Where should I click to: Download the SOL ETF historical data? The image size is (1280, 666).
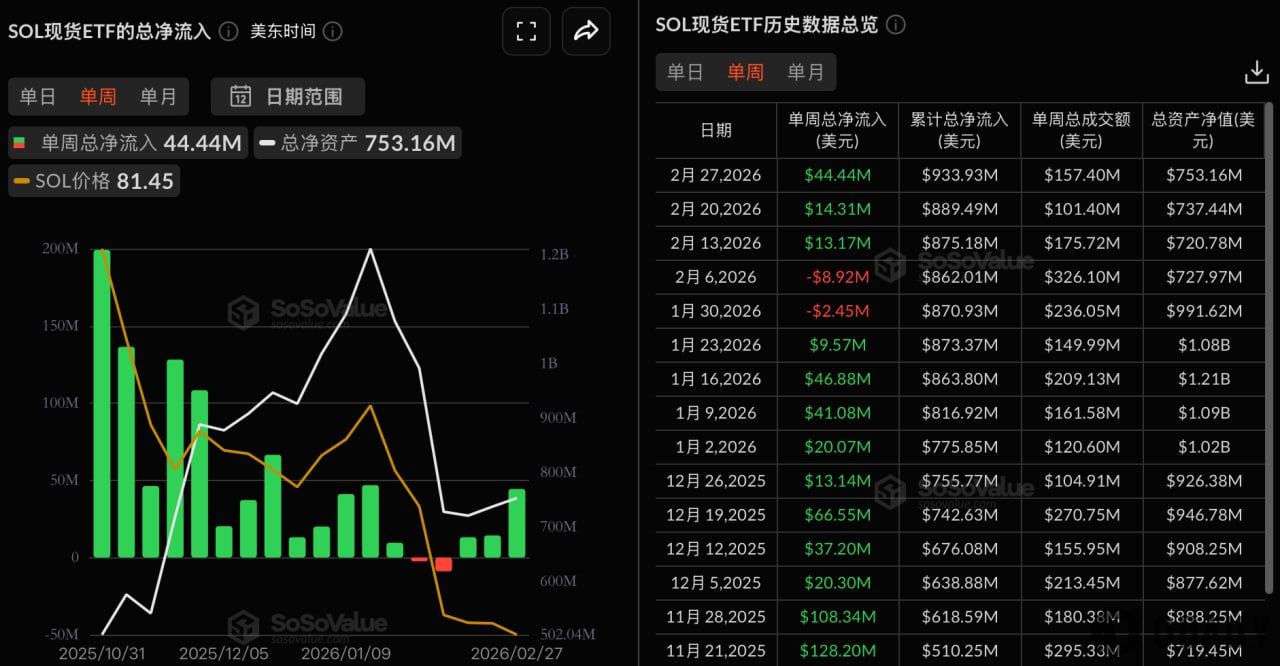1256,71
